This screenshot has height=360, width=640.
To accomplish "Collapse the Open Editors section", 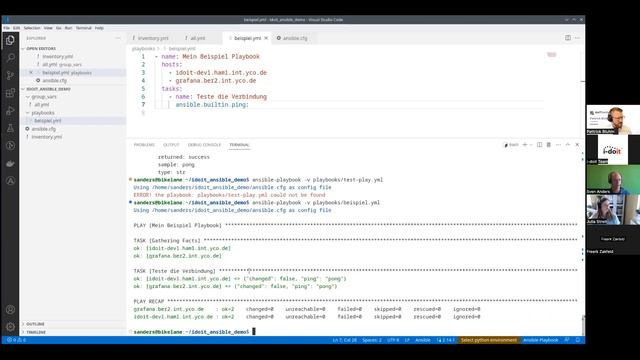I will tap(41, 49).
